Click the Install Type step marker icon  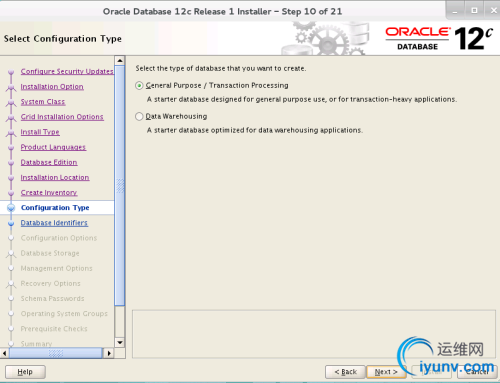coord(11,132)
